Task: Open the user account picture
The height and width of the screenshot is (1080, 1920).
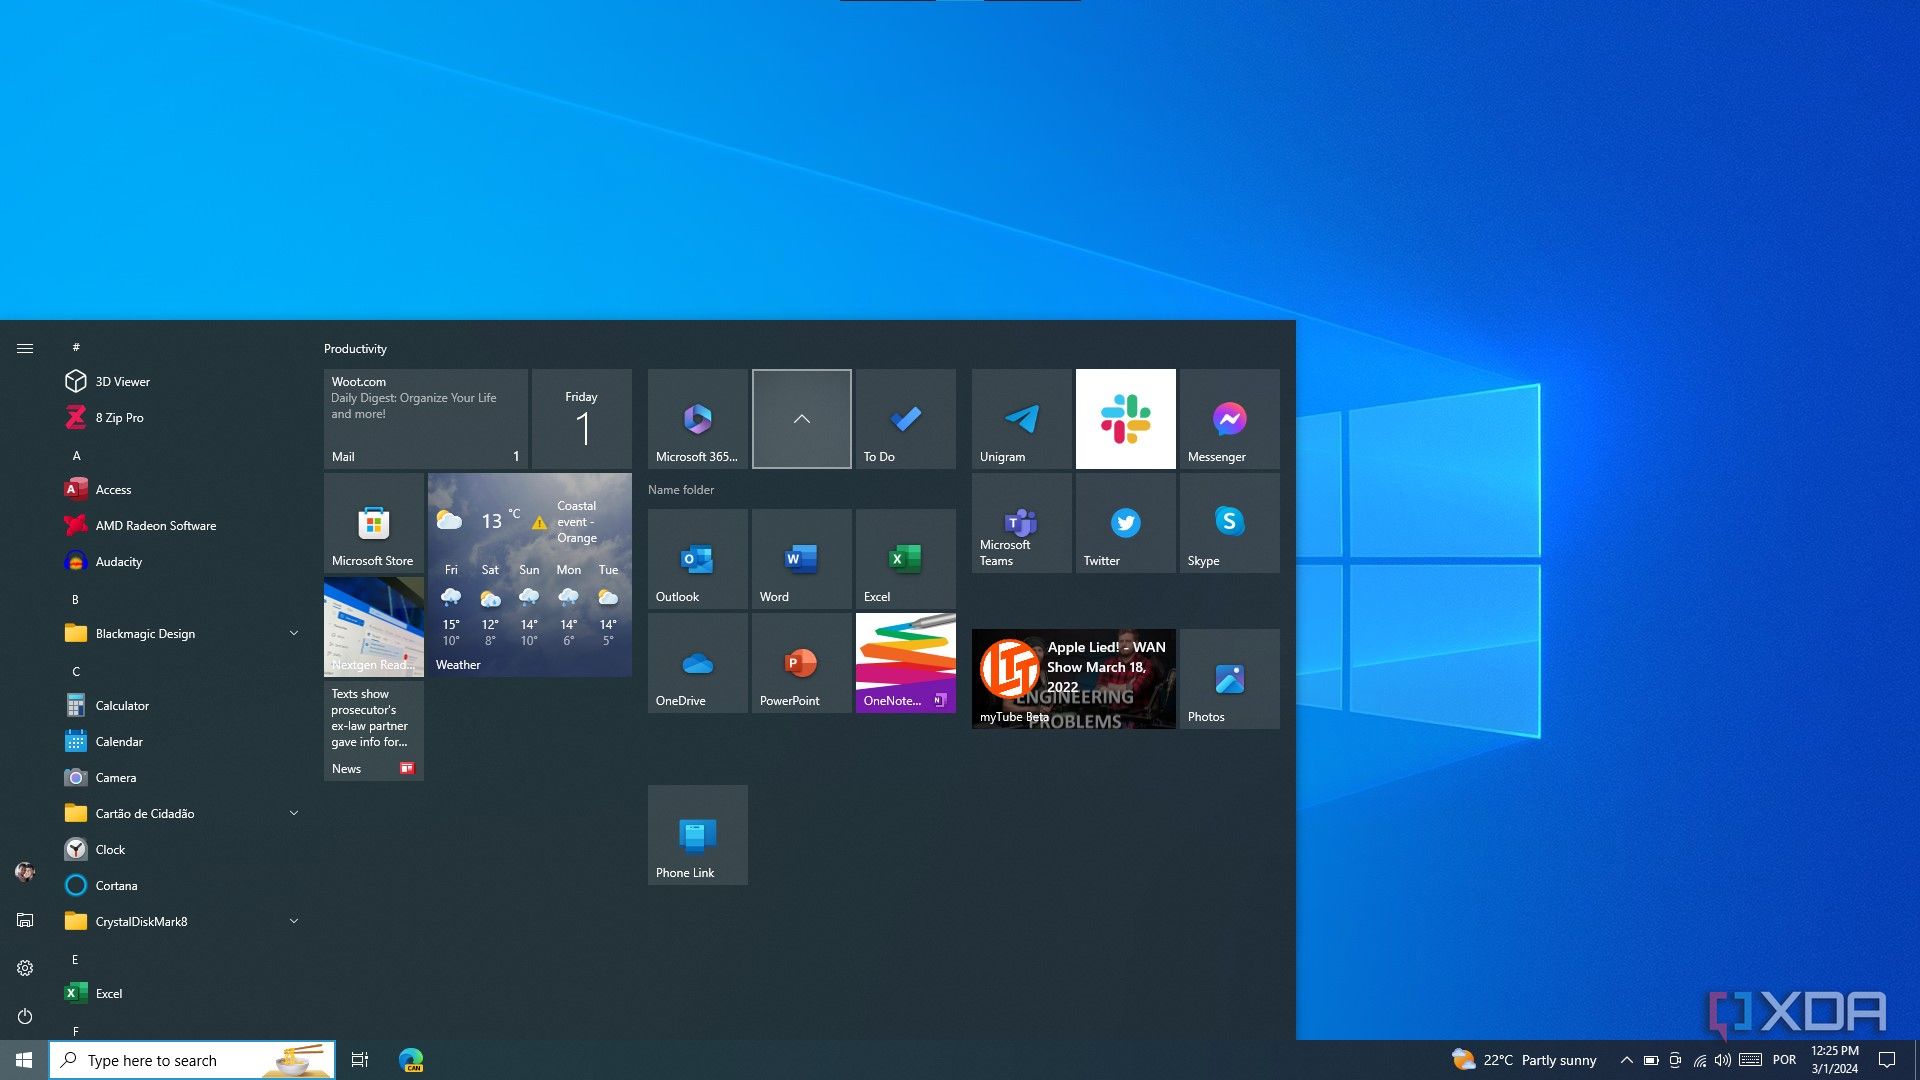Action: pyautogui.click(x=25, y=872)
